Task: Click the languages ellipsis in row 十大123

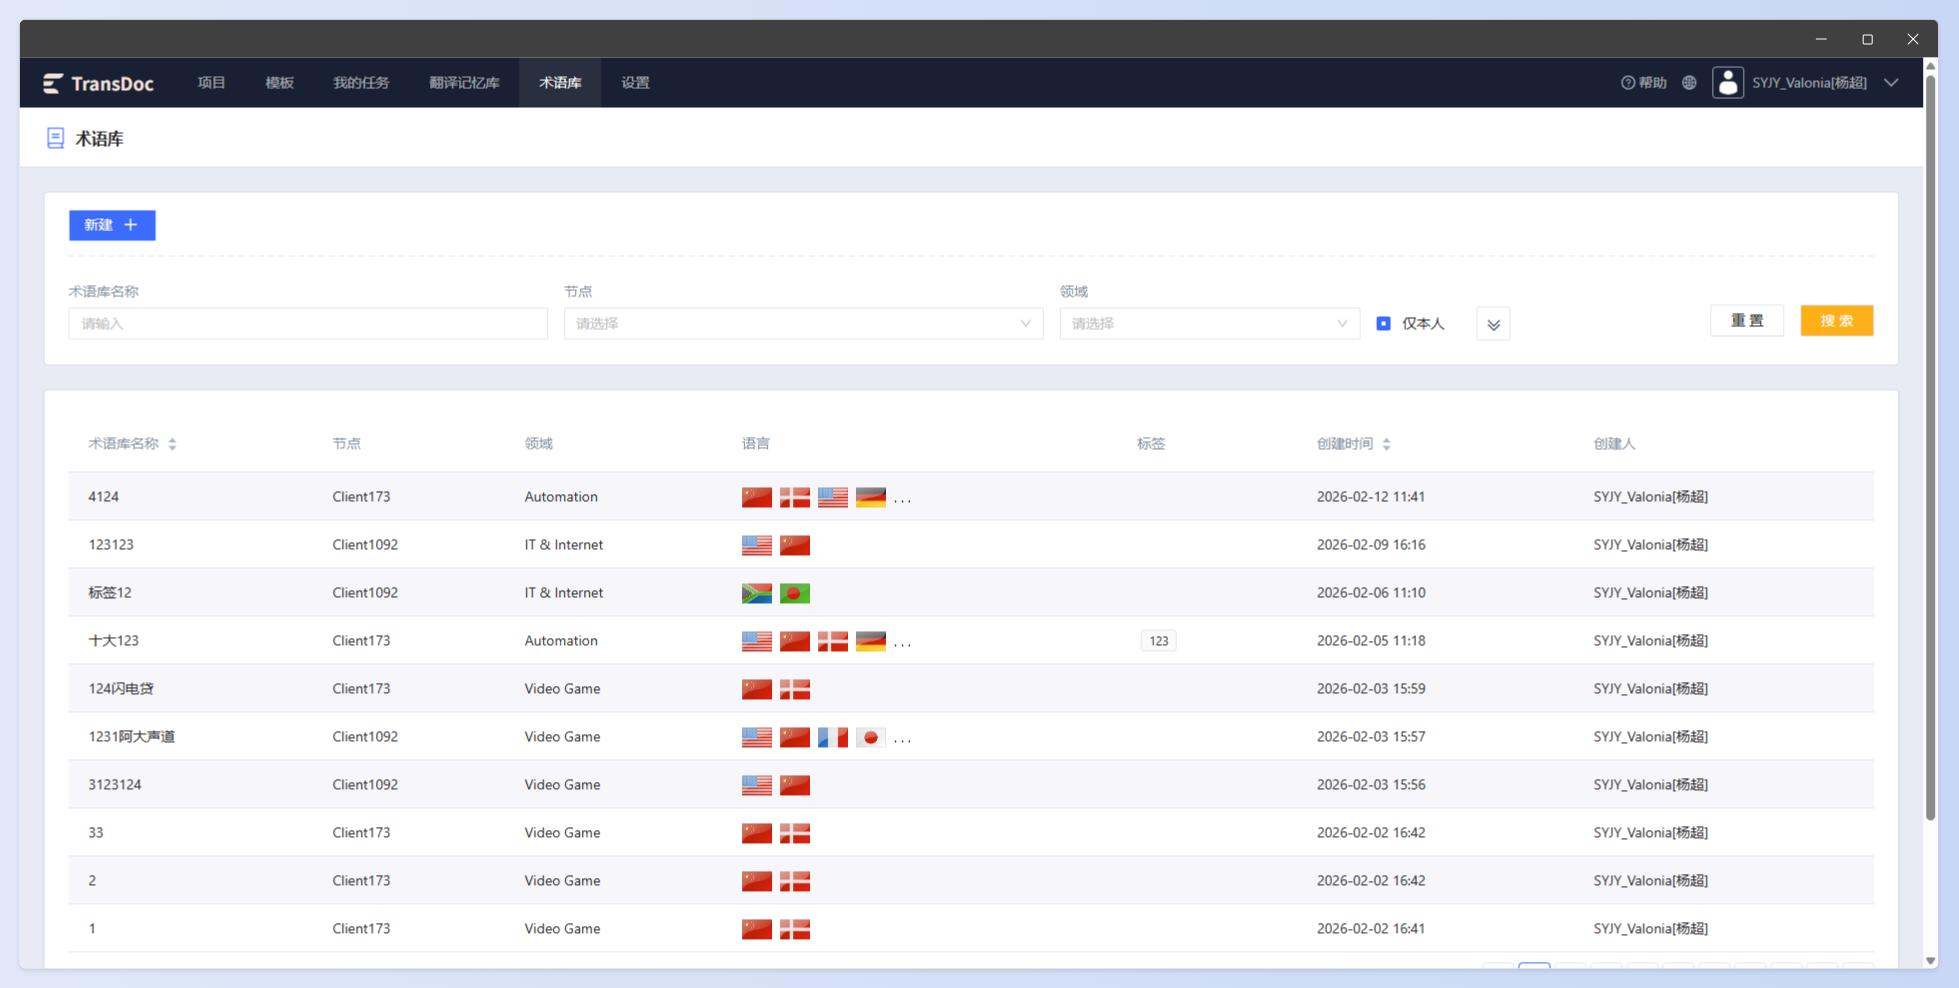Action: [x=902, y=643]
